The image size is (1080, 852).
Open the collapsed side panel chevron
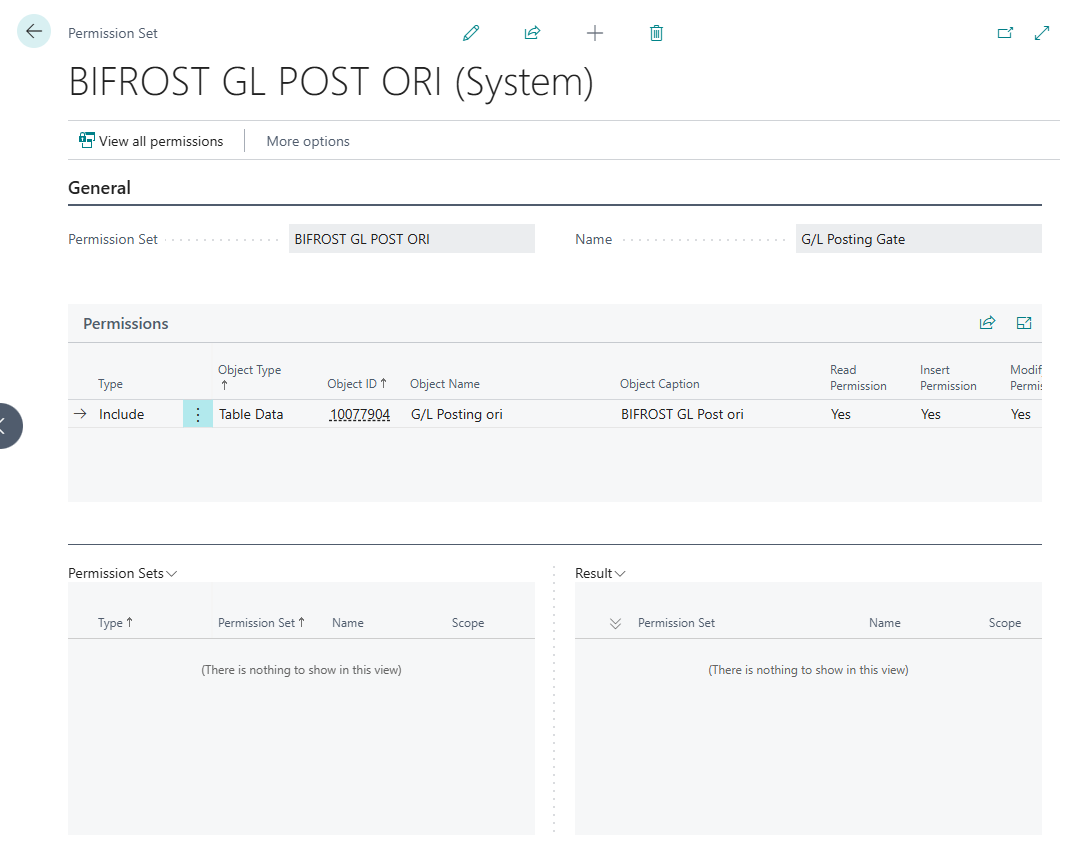pyautogui.click(x=6, y=426)
